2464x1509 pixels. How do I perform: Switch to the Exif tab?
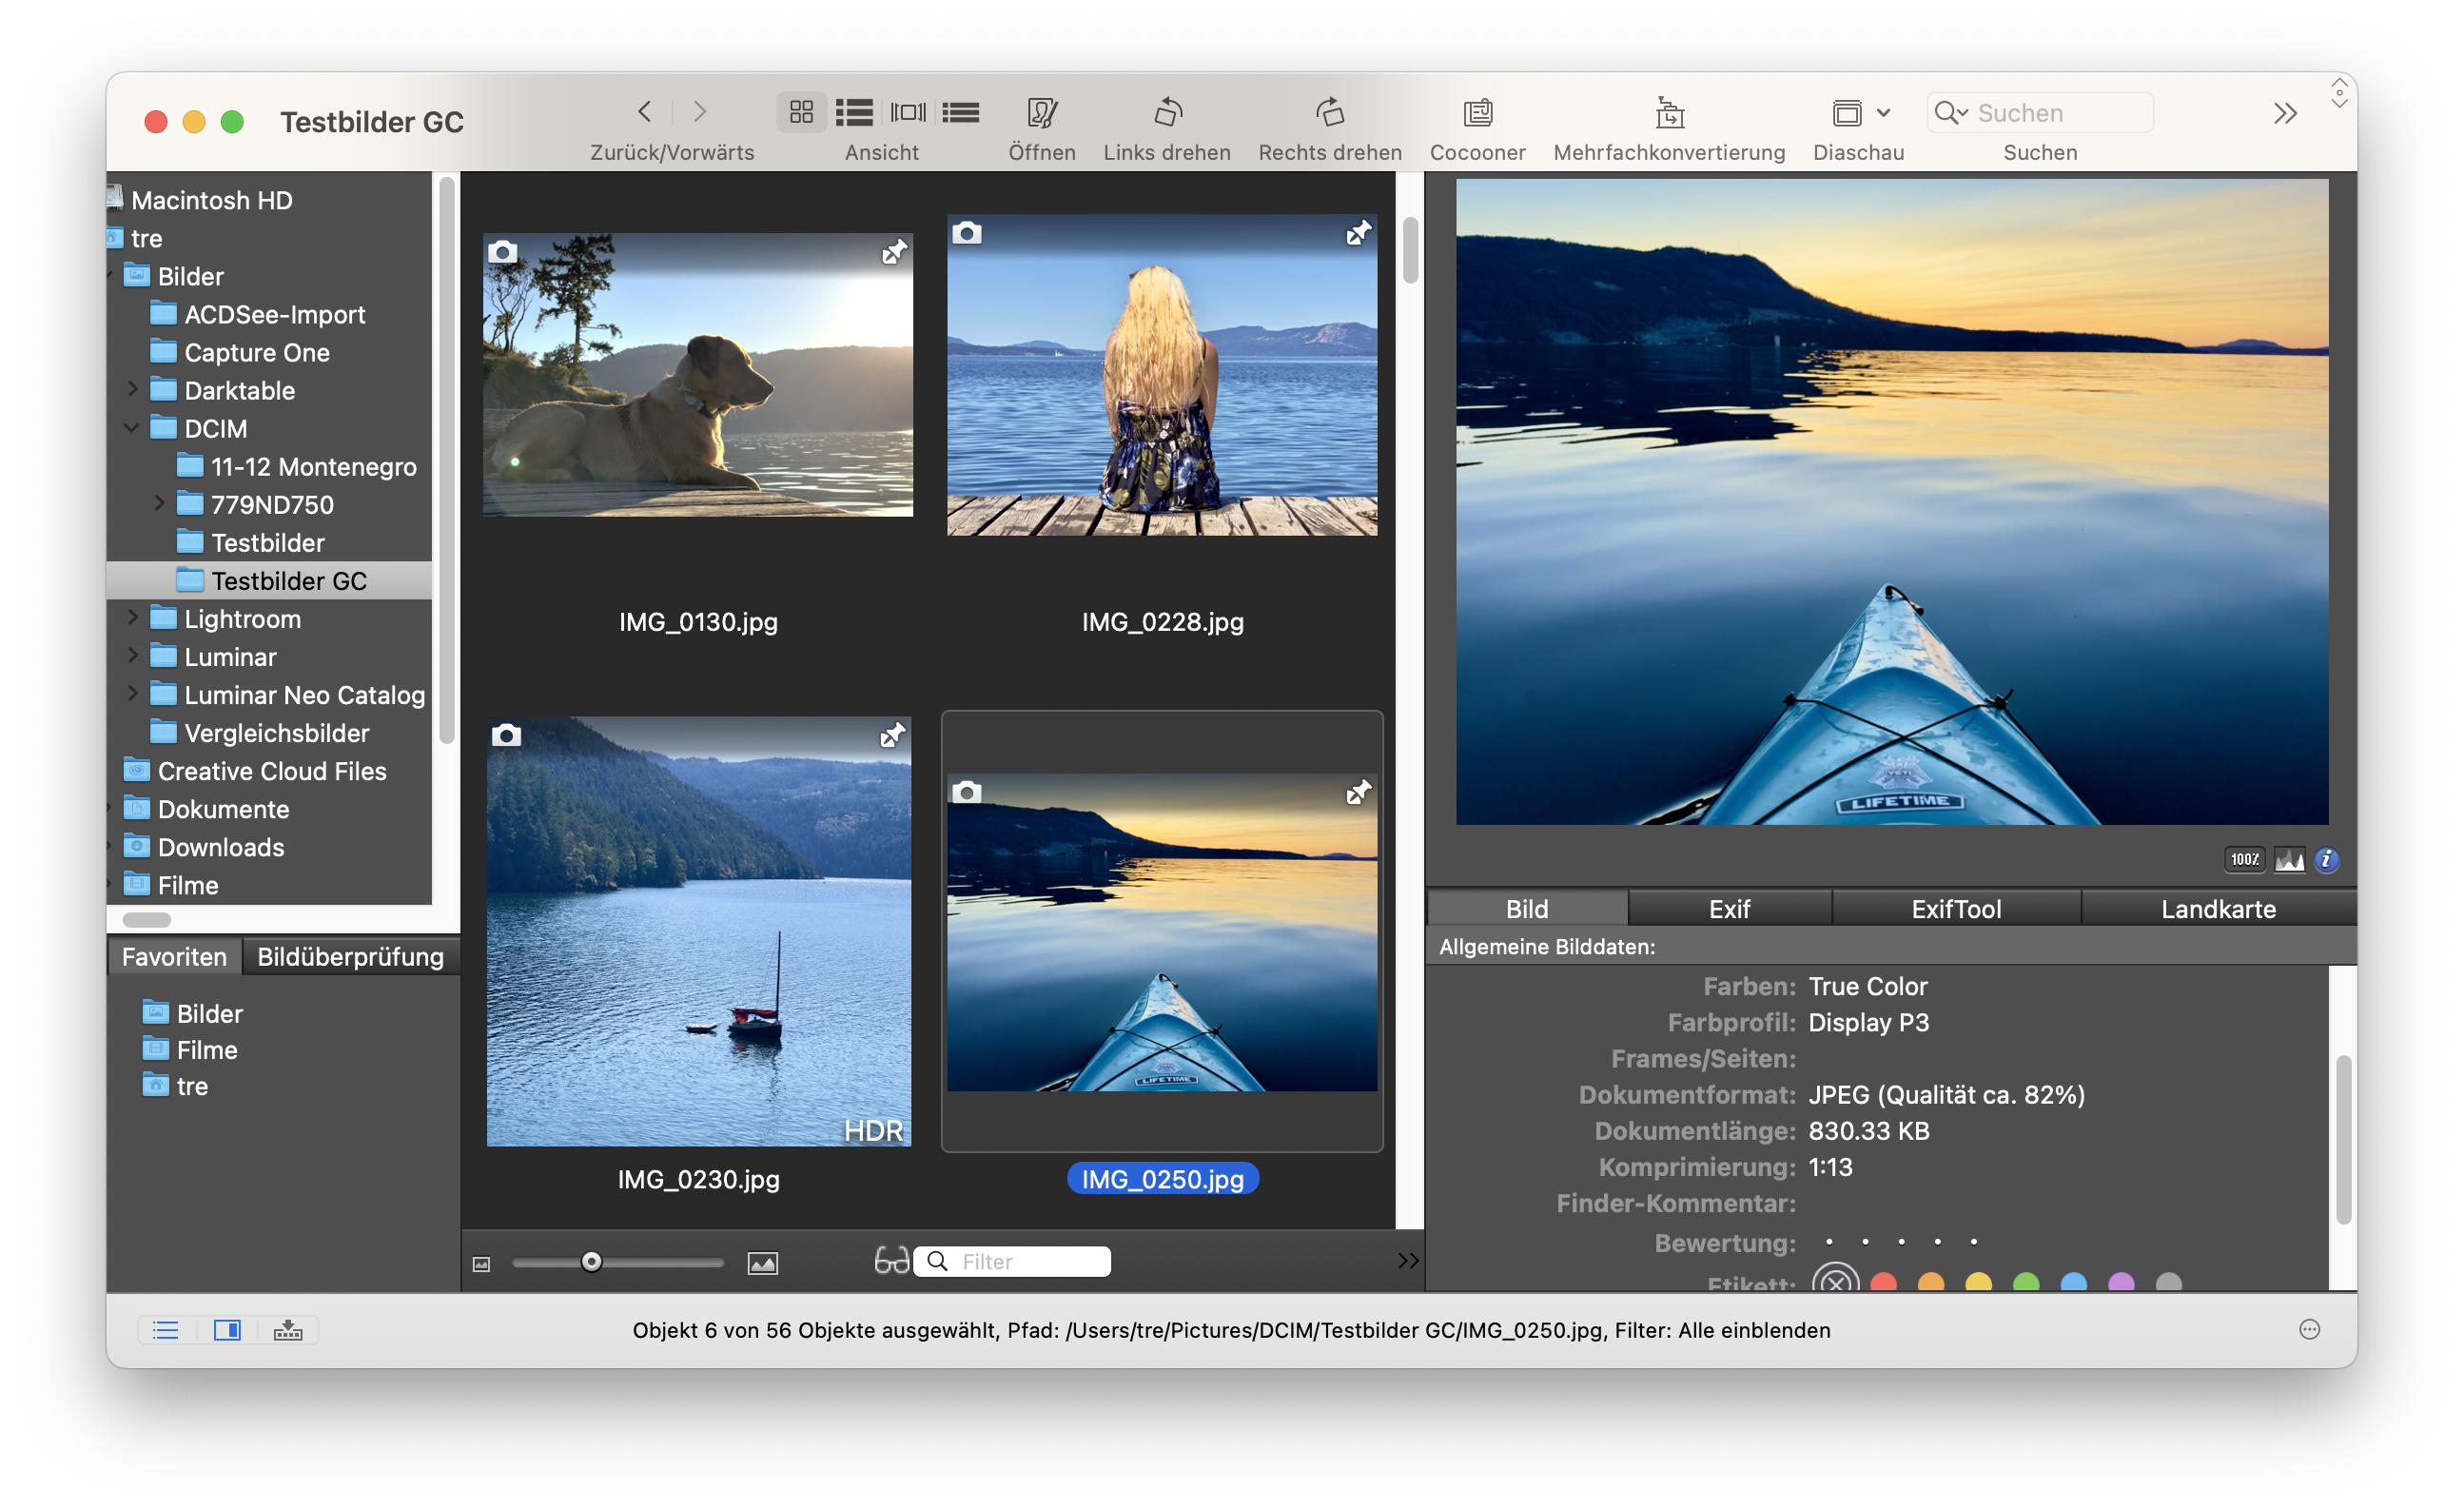point(1728,908)
